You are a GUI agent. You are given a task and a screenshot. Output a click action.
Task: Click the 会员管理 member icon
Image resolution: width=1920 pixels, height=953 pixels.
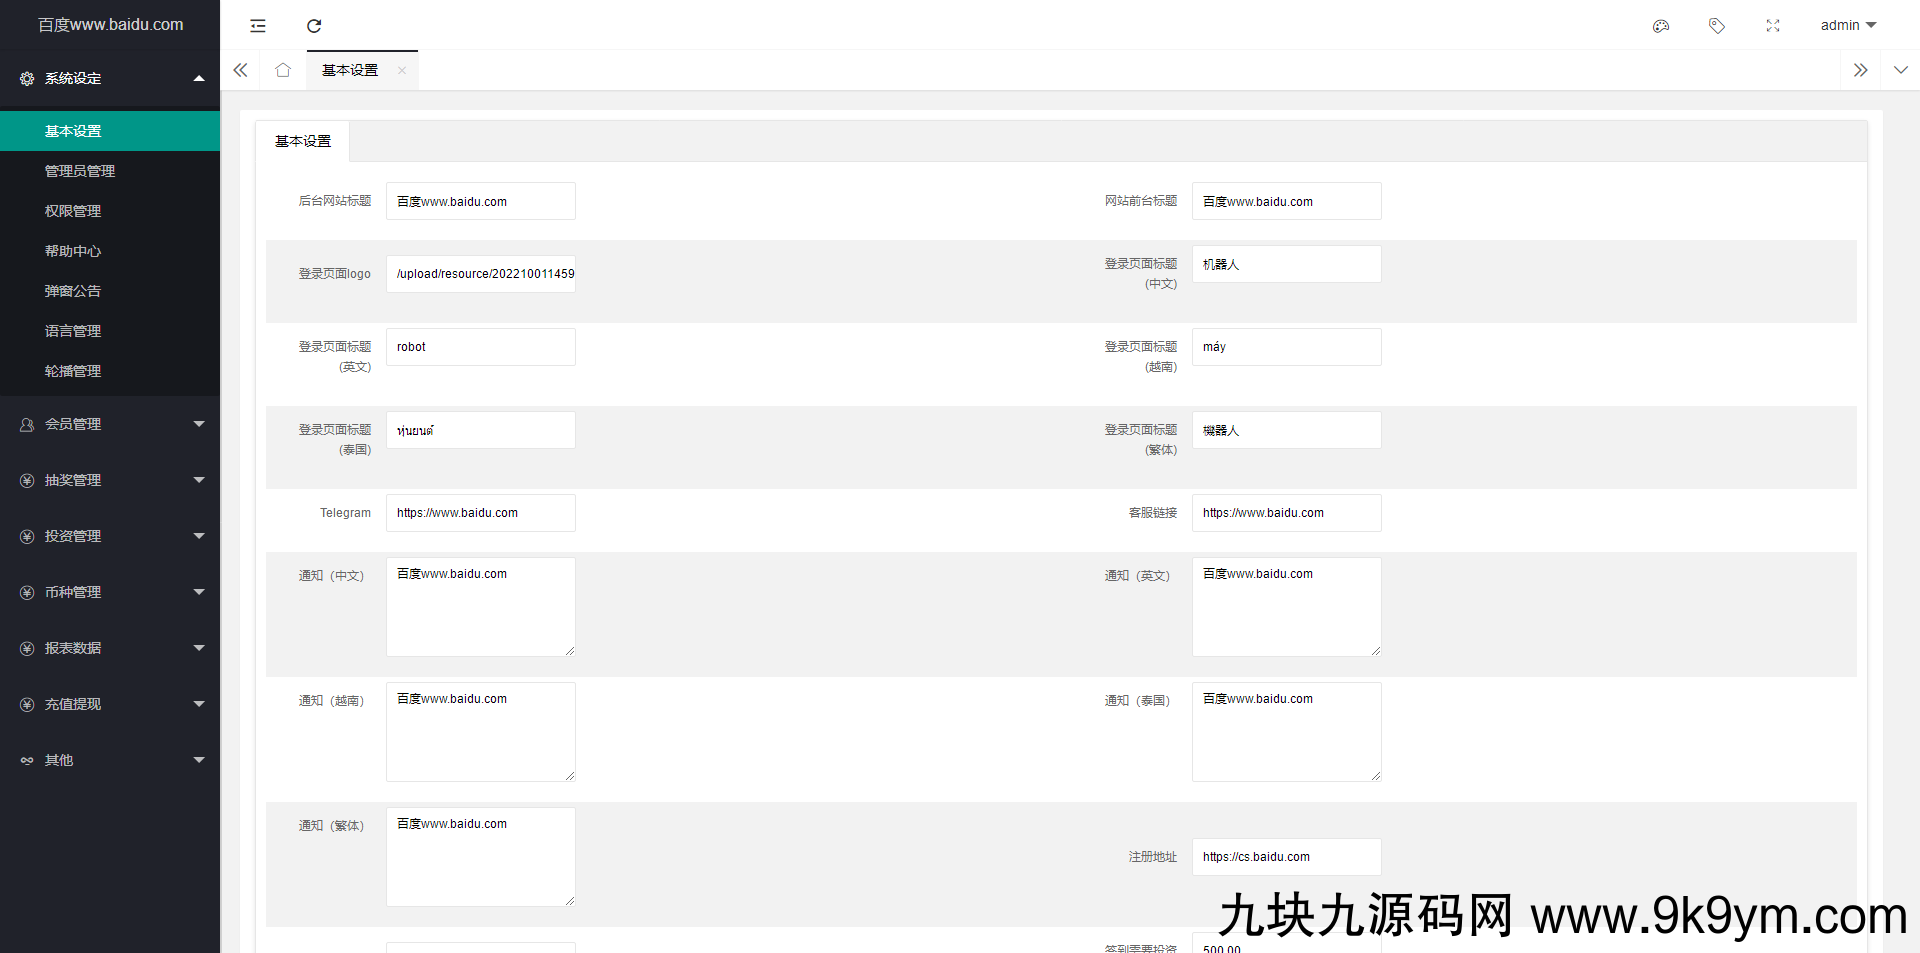tap(26, 424)
